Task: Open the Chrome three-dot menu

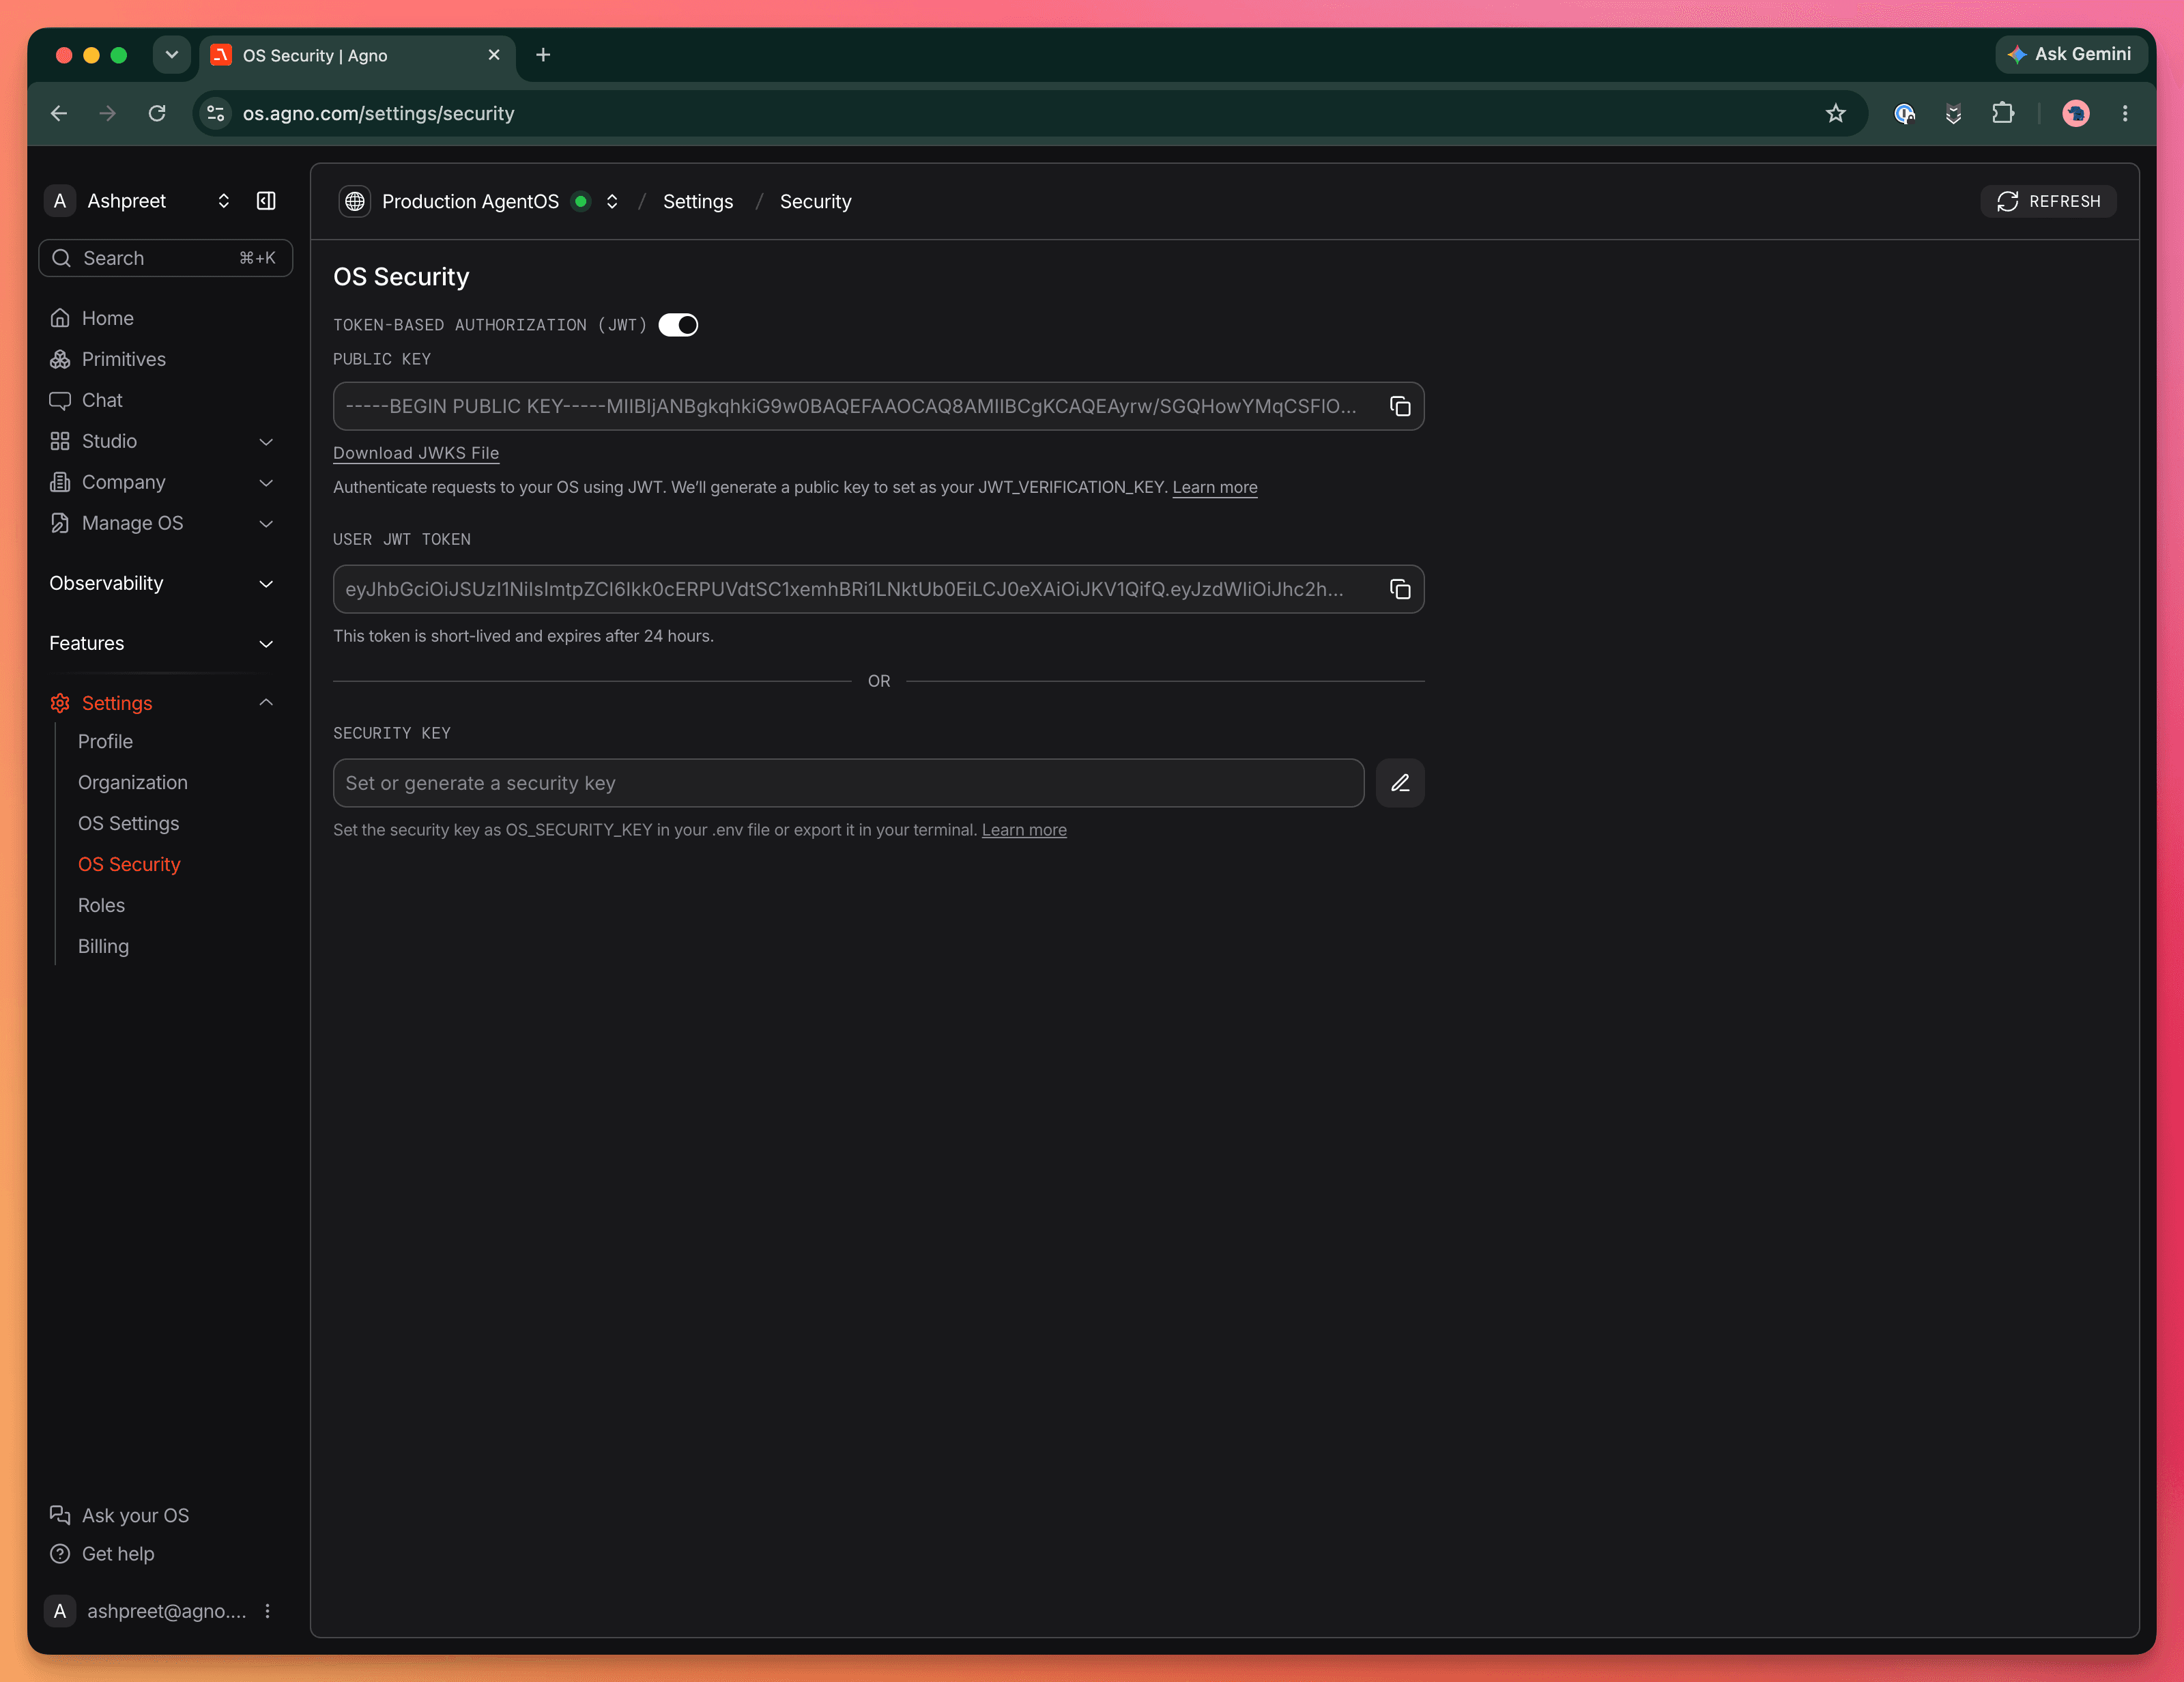Action: tap(2125, 113)
